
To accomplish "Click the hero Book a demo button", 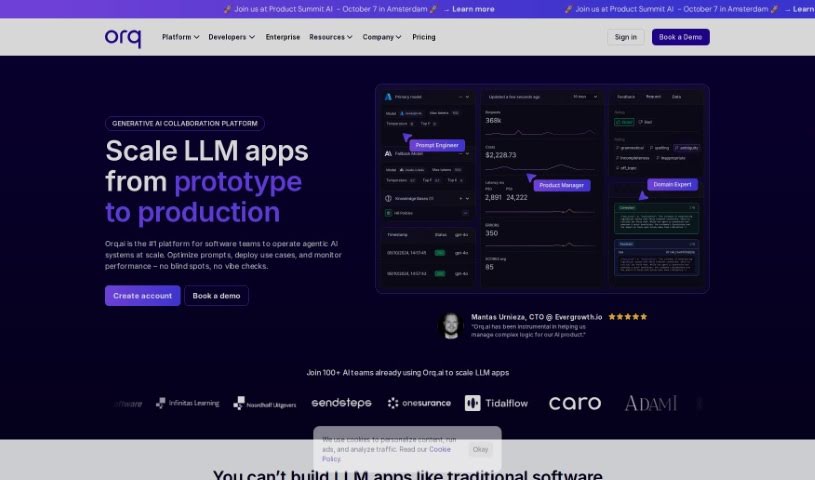I will [216, 295].
